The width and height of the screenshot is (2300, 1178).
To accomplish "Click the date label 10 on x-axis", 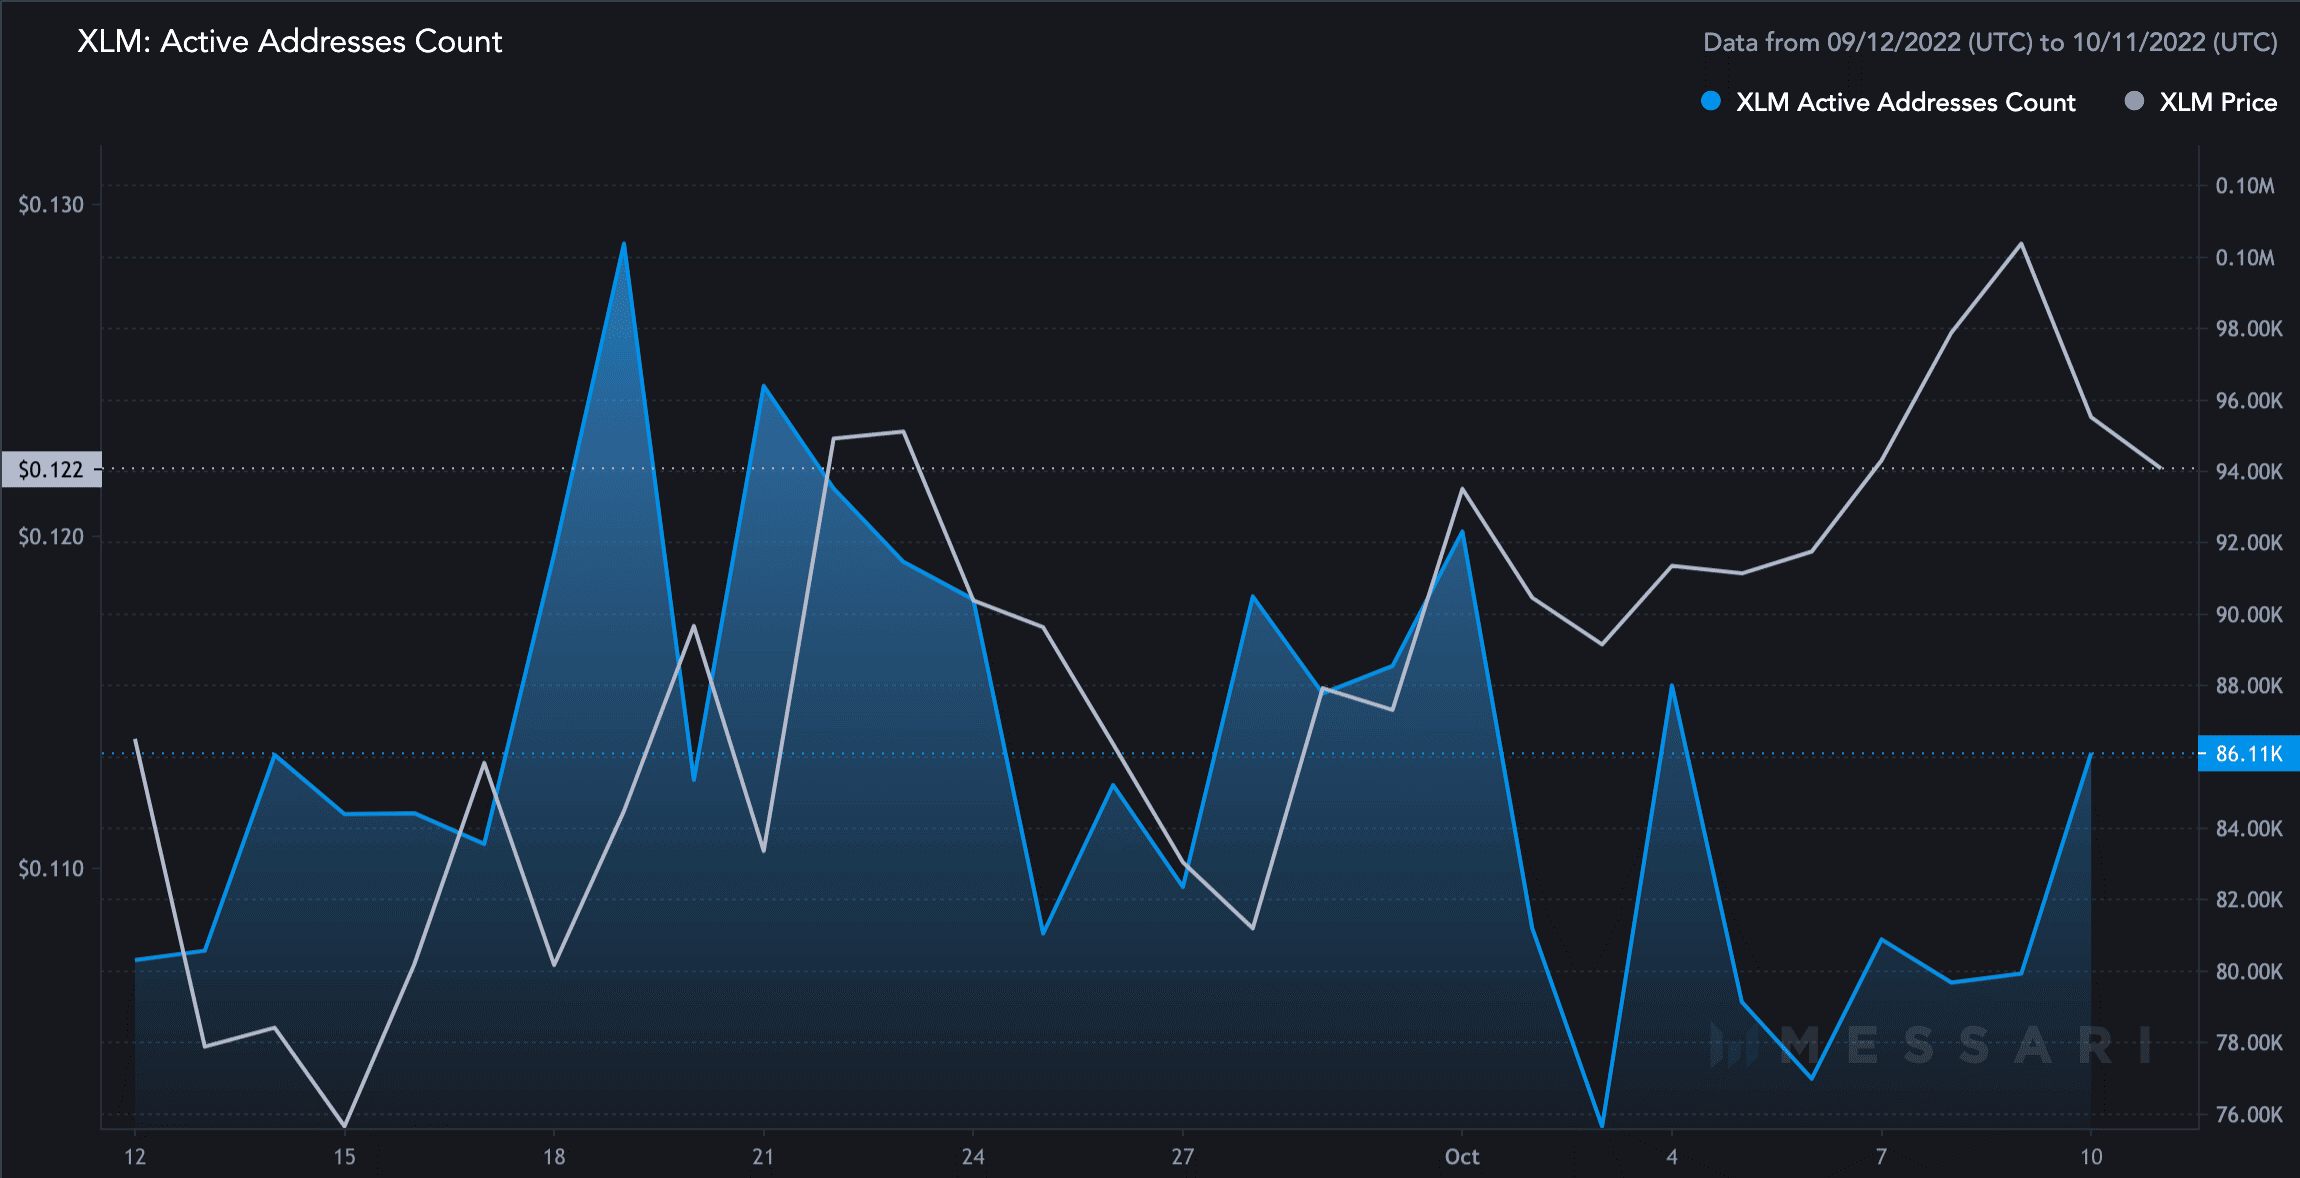I will click(x=2091, y=1157).
